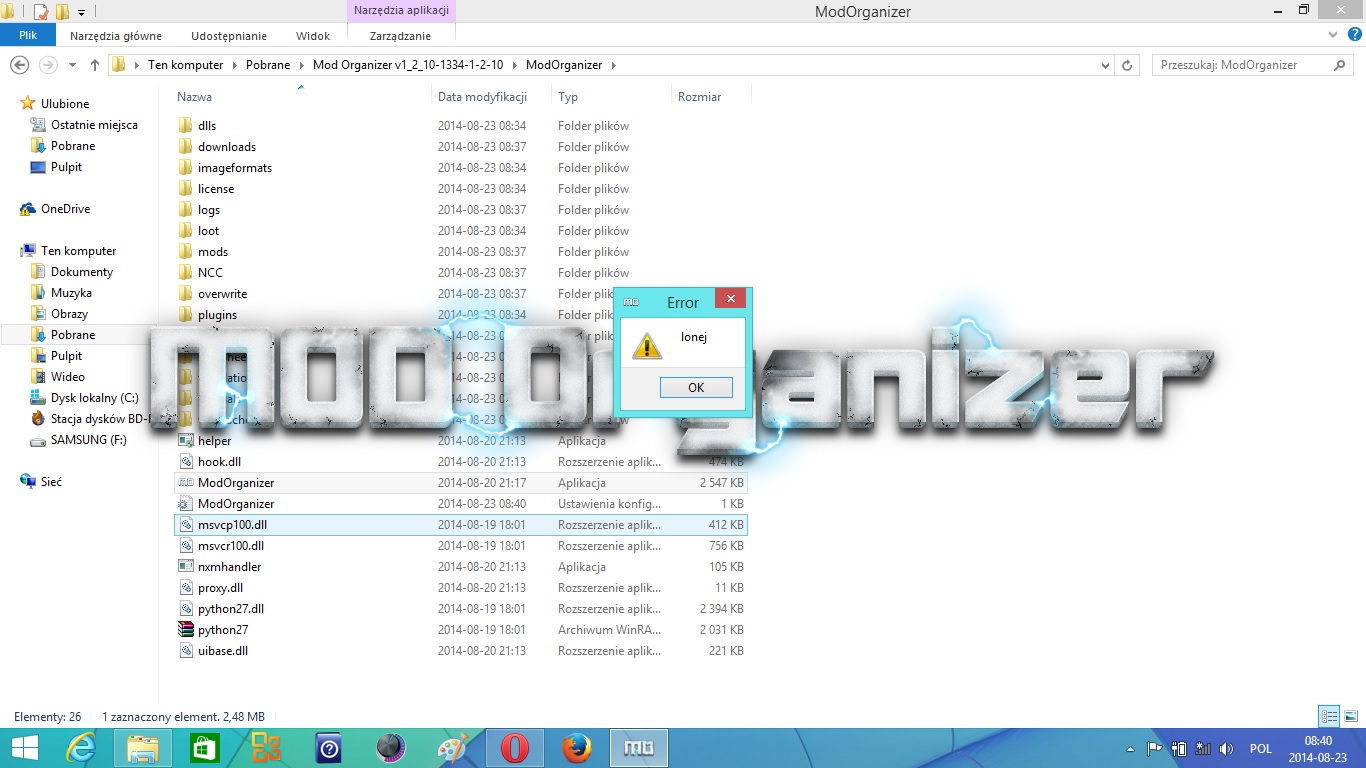This screenshot has width=1366, height=768.
Task: Open Dysk lokalny (C:) in sidebar
Action: click(x=94, y=398)
